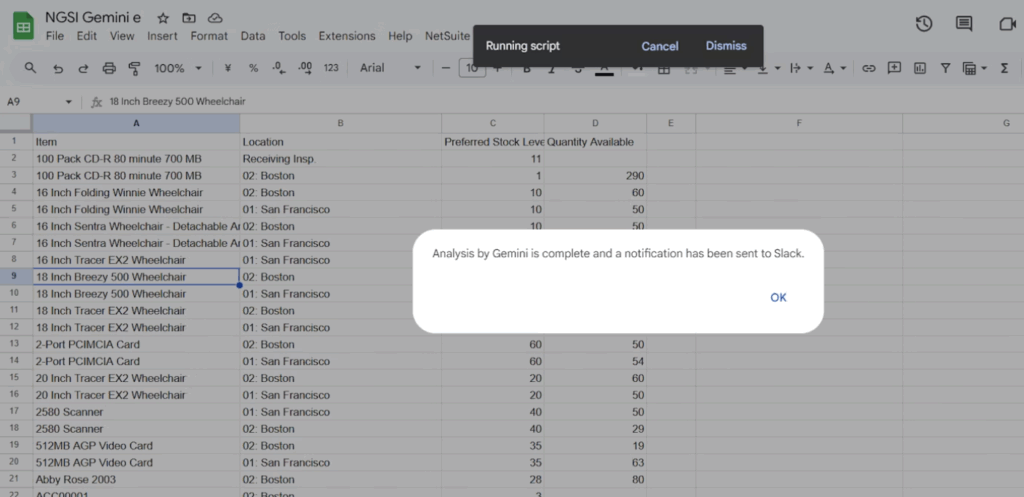Click the add comment icon
Viewport: 1024px width, 497px height.
[x=894, y=68]
